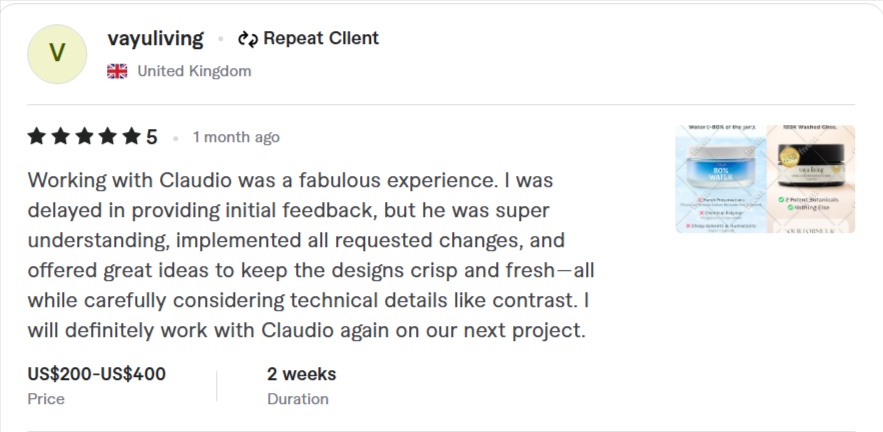This screenshot has height=432, width=883.
Task: Click the "1 month ago" timestamp
Action: [x=236, y=137]
